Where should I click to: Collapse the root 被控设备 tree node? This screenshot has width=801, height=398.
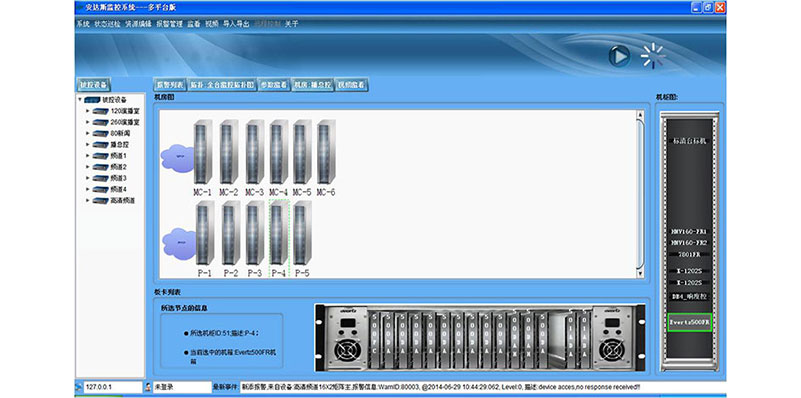point(79,100)
